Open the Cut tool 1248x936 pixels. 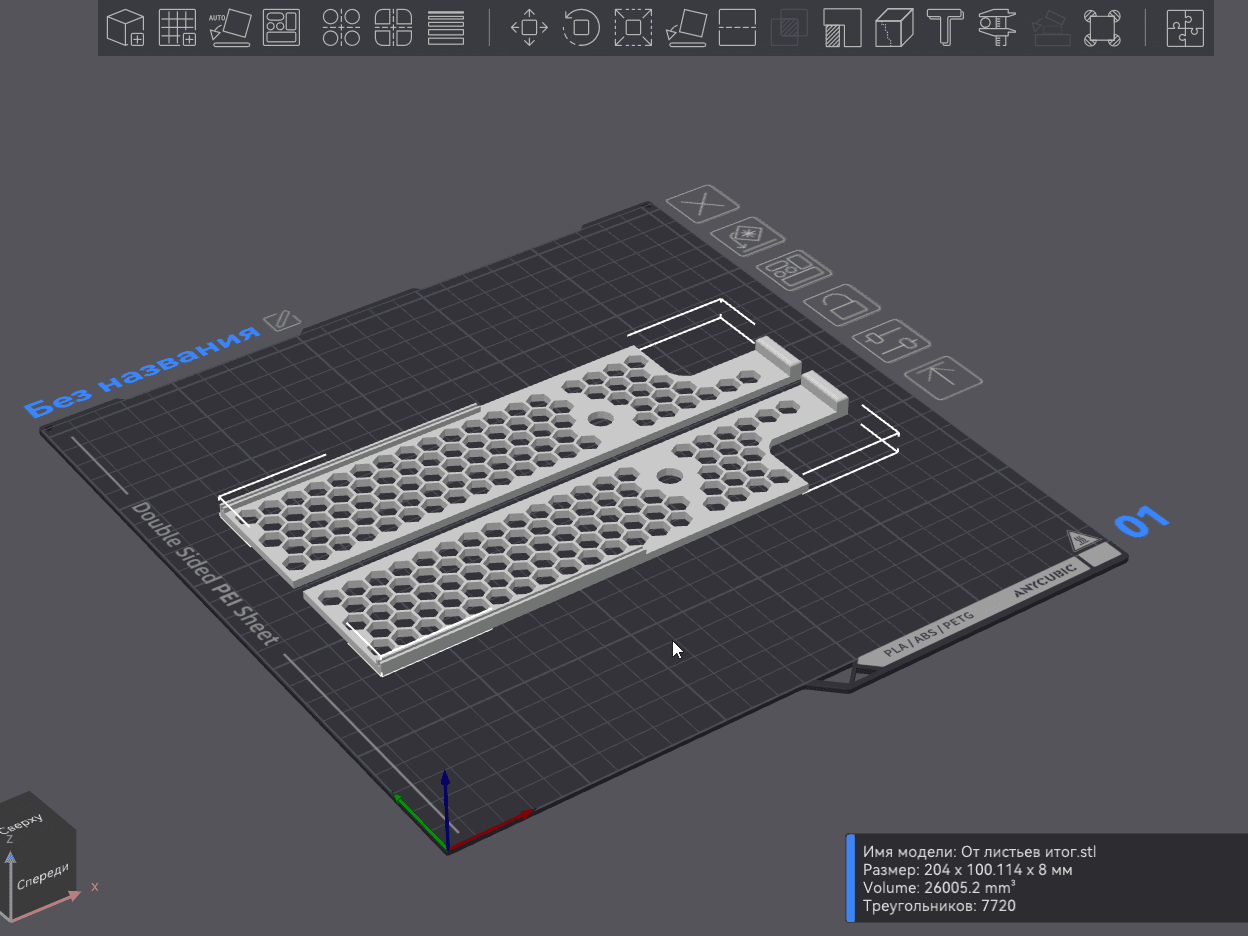(737, 27)
